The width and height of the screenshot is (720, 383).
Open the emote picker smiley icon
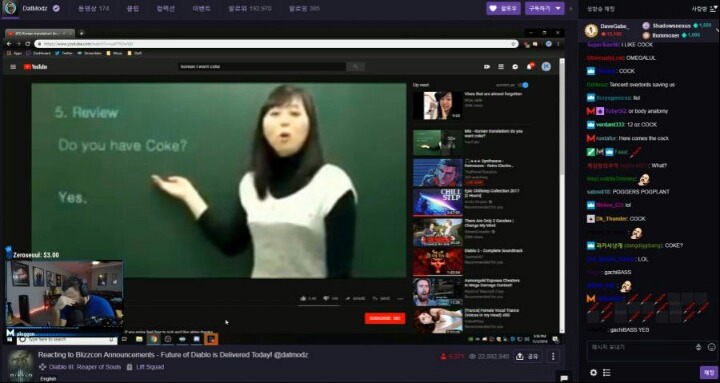tap(711, 347)
